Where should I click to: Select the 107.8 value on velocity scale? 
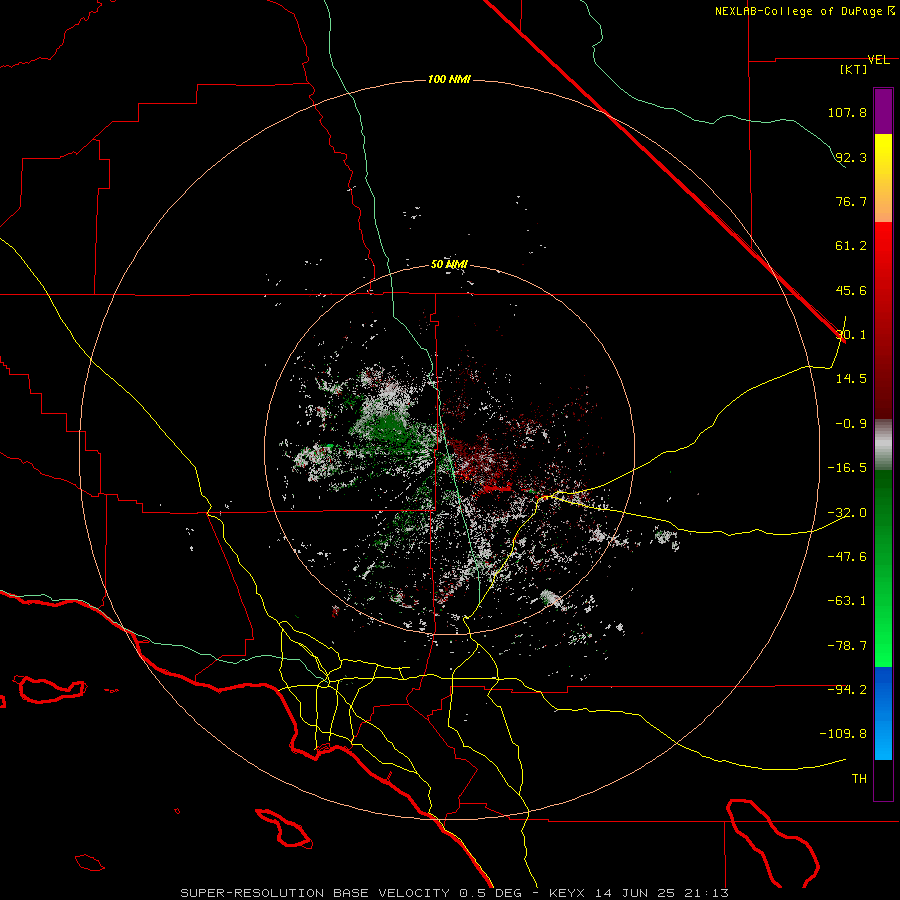point(847,112)
